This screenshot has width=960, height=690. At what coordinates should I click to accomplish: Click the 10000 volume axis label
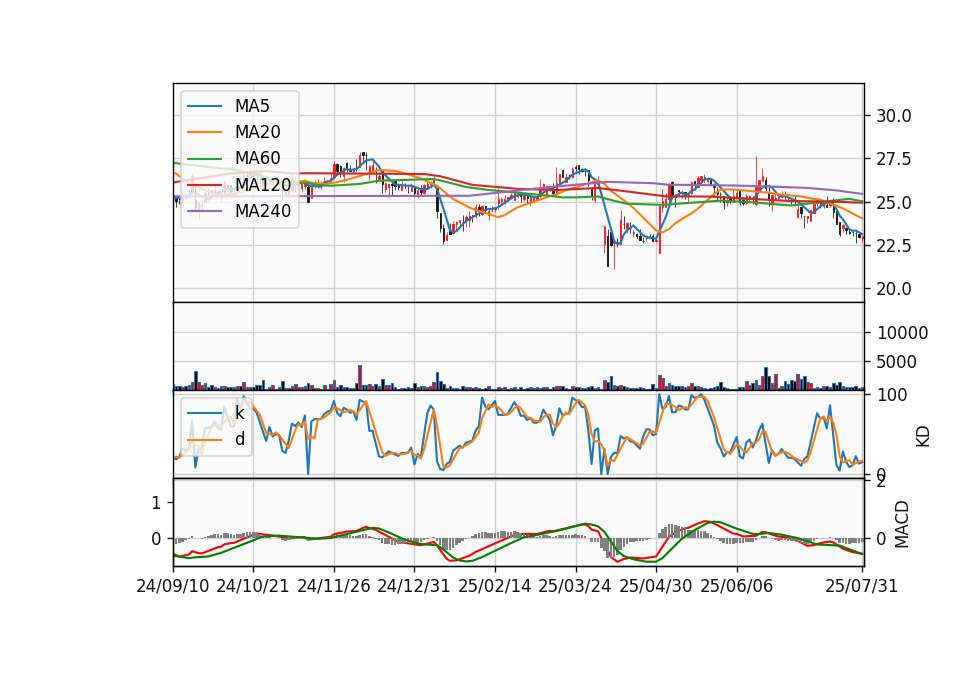click(902, 333)
